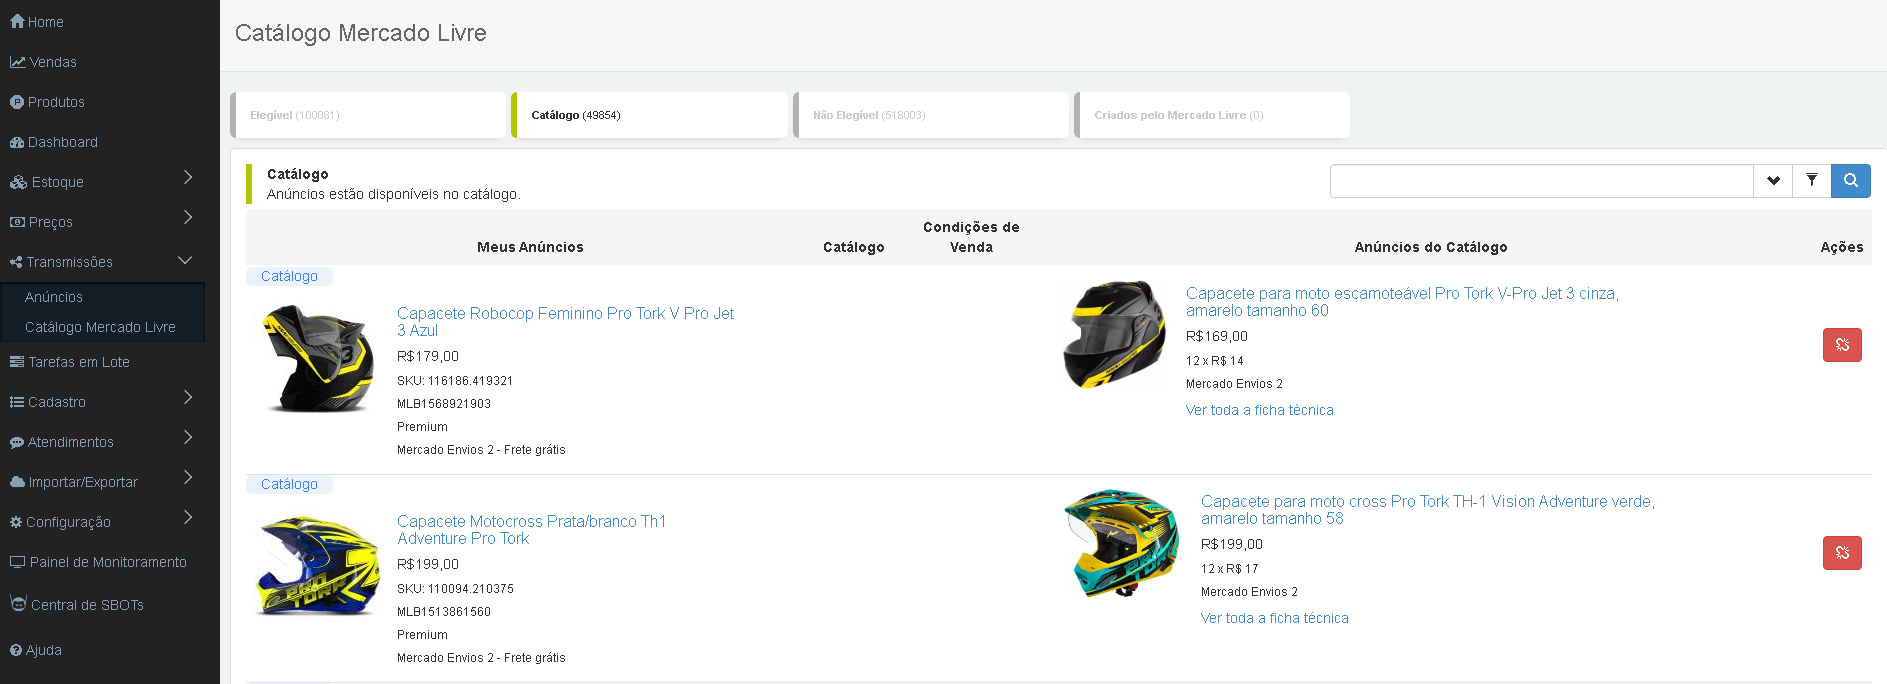Open the search options dropdown arrow

click(x=1773, y=181)
